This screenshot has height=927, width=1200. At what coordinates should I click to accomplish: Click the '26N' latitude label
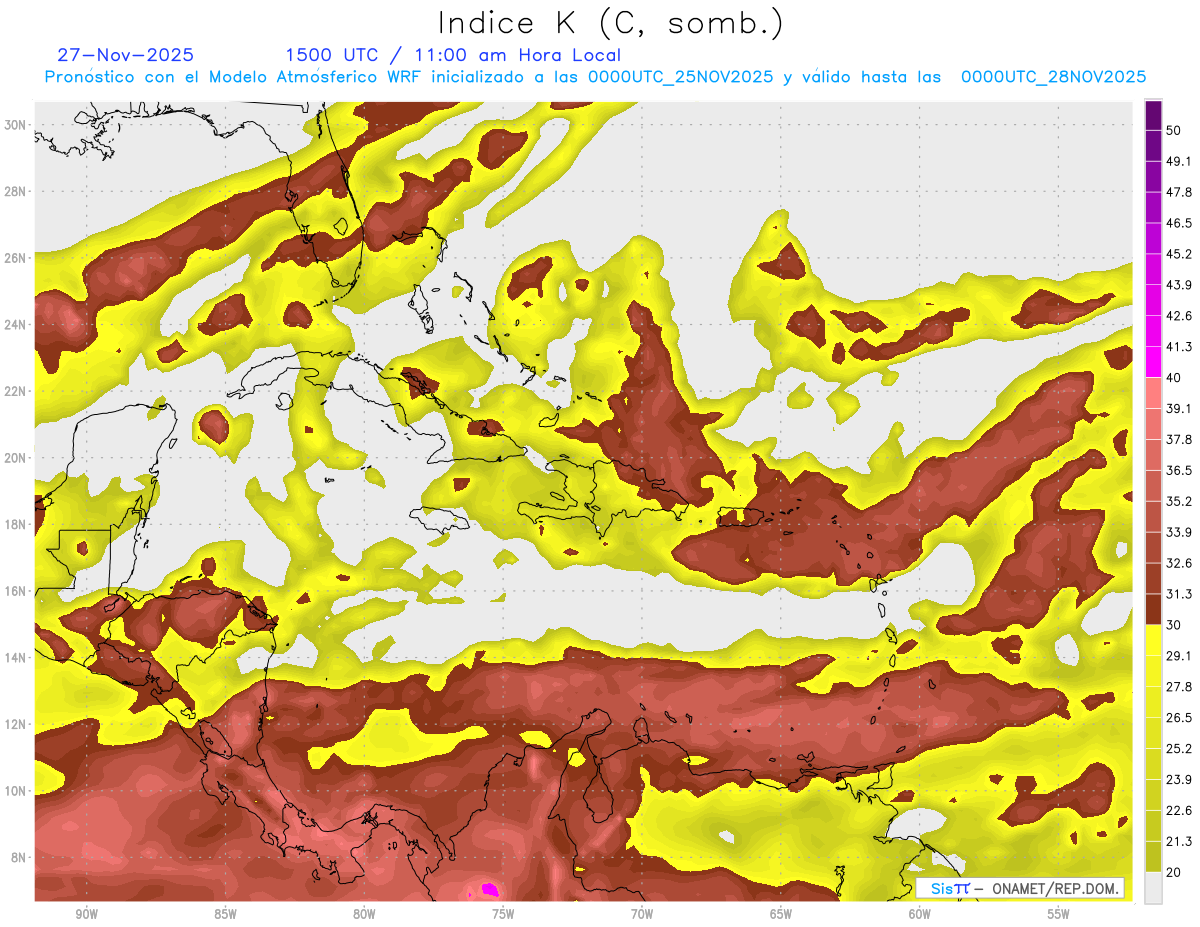click(x=15, y=258)
